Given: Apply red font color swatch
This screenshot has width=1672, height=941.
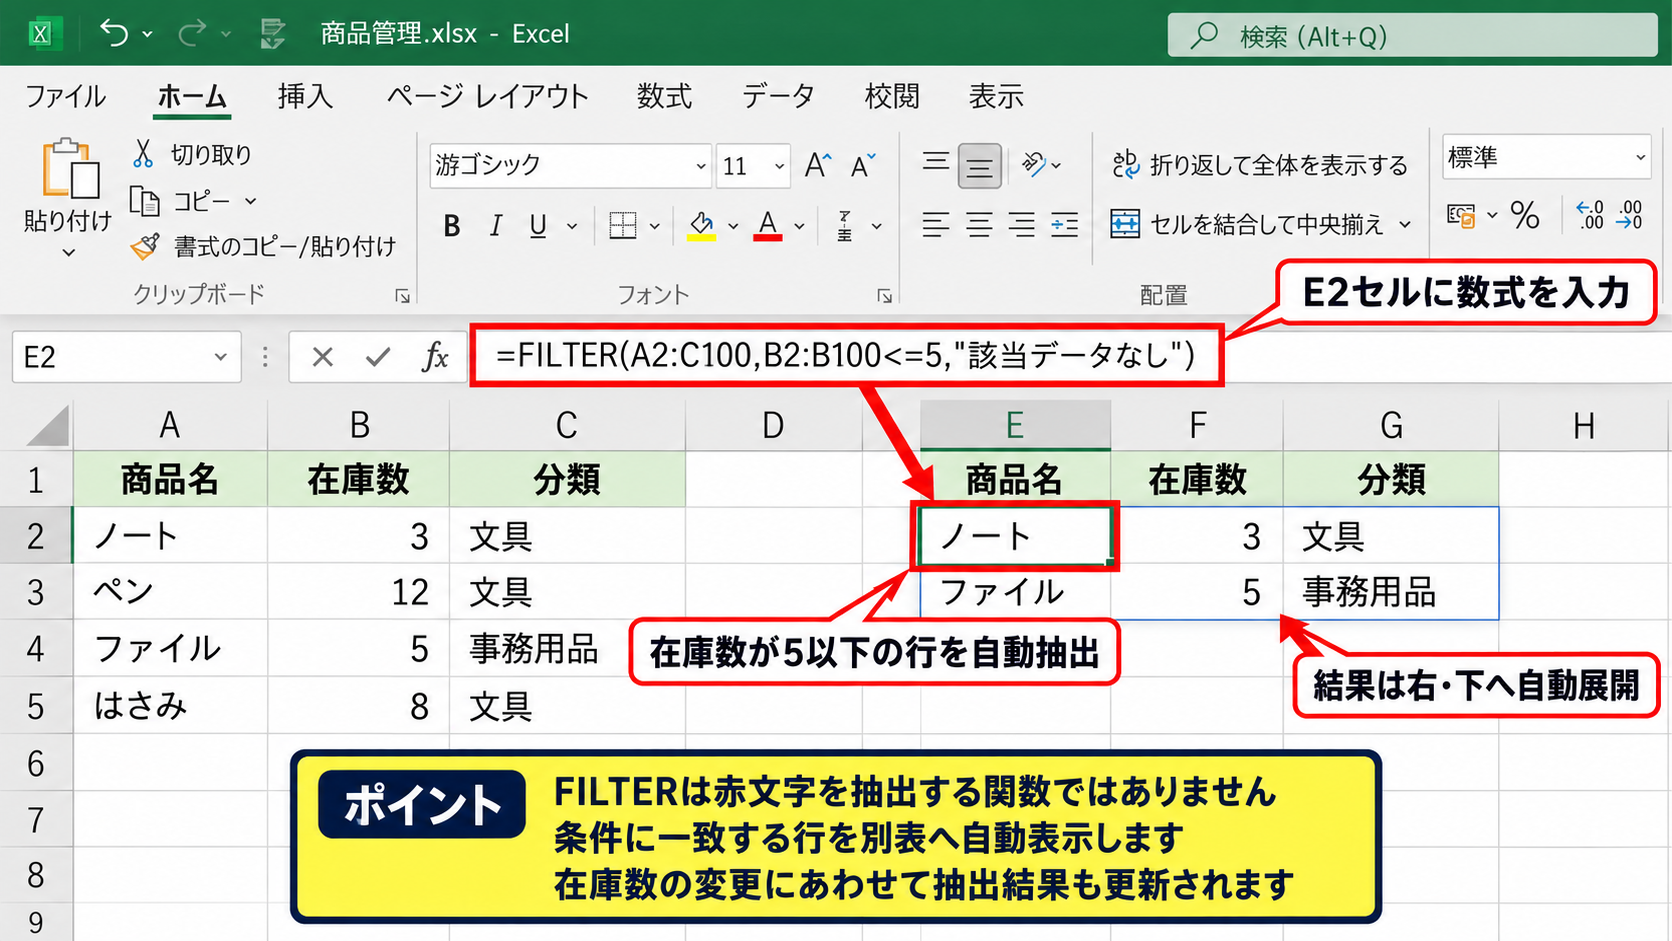Looking at the screenshot, I should (x=768, y=226).
